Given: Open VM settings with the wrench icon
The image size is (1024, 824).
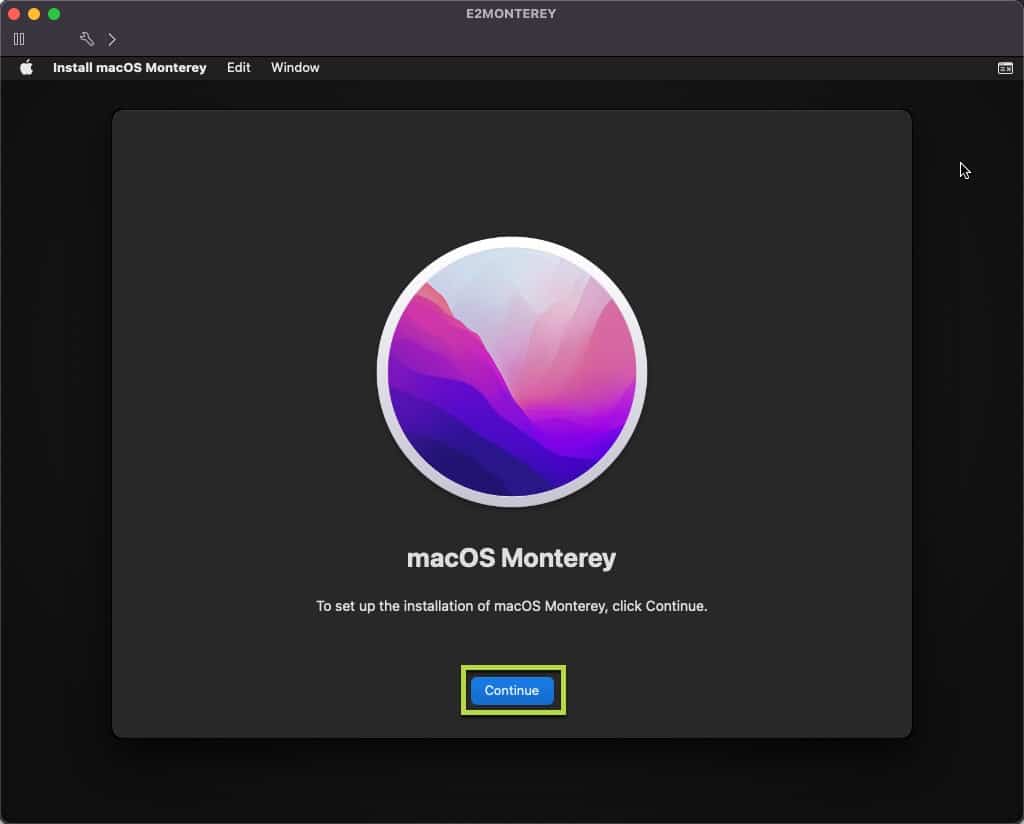Looking at the screenshot, I should [x=87, y=39].
